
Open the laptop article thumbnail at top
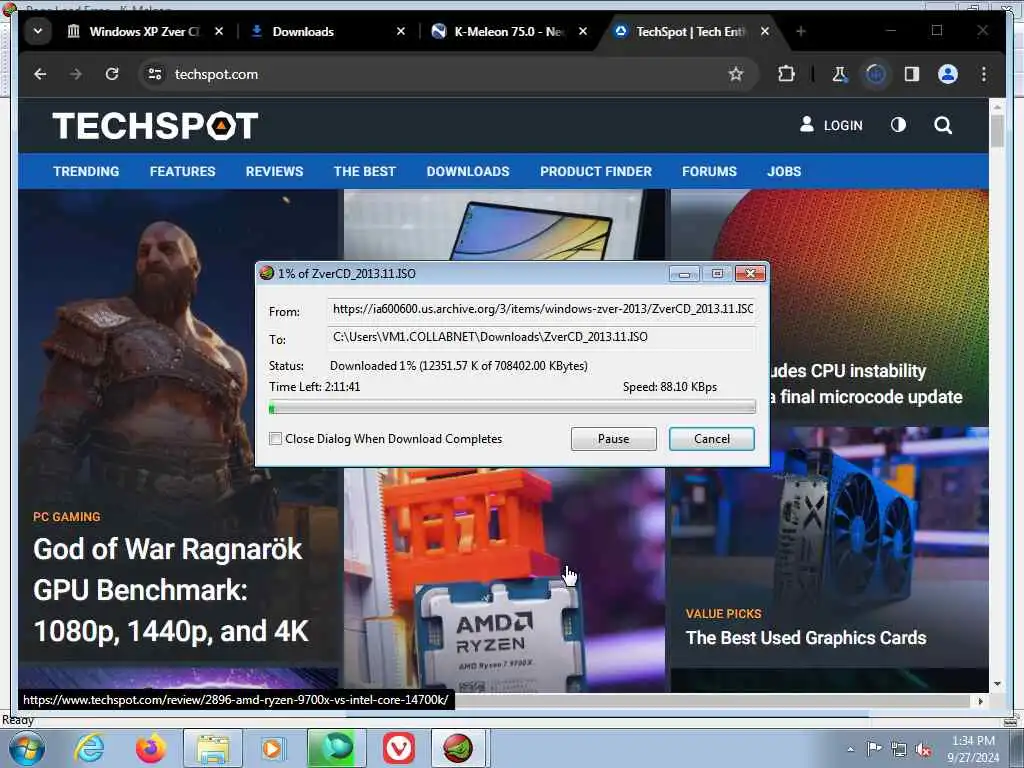click(504, 225)
